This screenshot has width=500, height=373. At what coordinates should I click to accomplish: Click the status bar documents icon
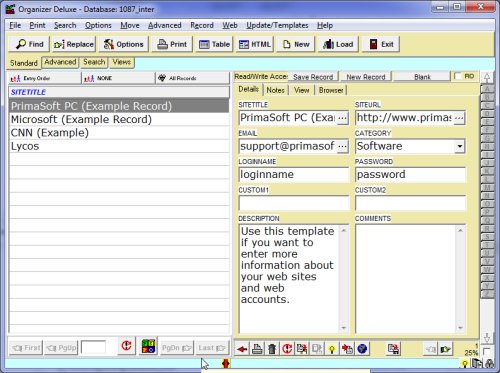pos(478,364)
